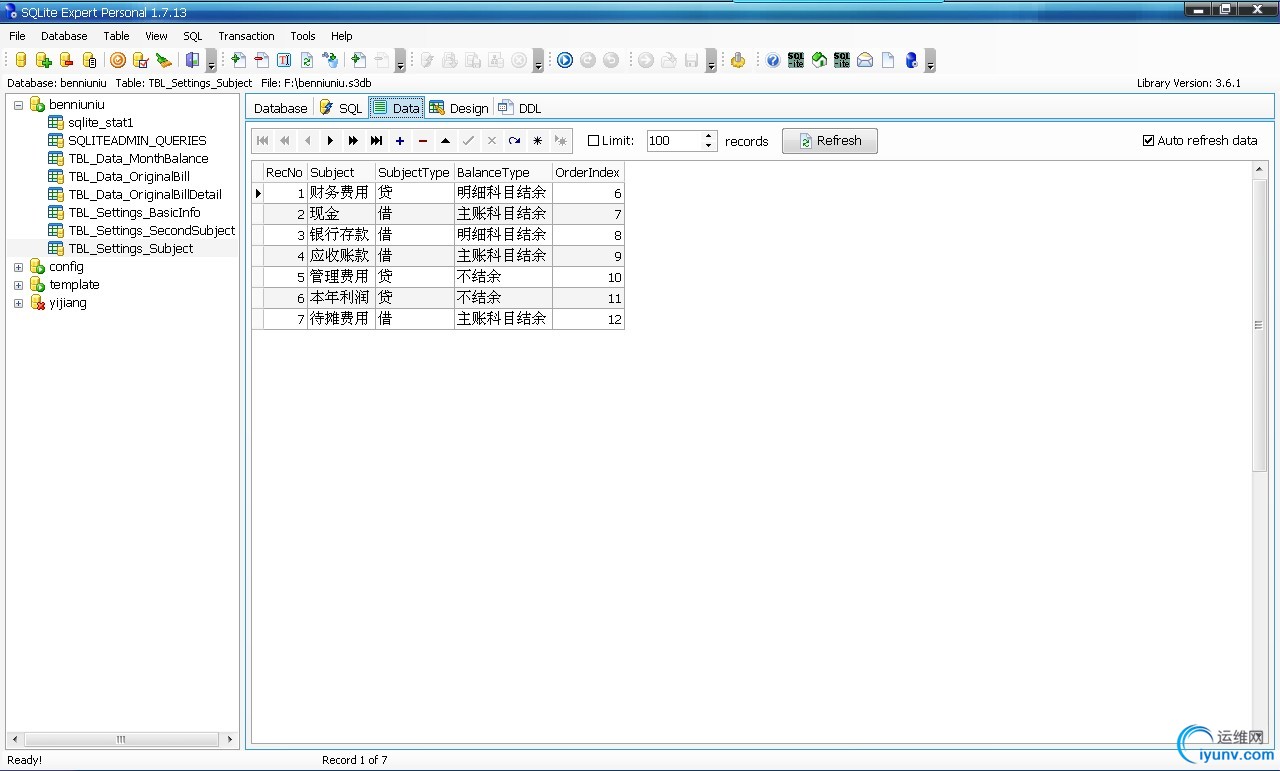This screenshot has width=1280, height=771.
Task: Go to last record in navigator
Action: tap(377, 141)
